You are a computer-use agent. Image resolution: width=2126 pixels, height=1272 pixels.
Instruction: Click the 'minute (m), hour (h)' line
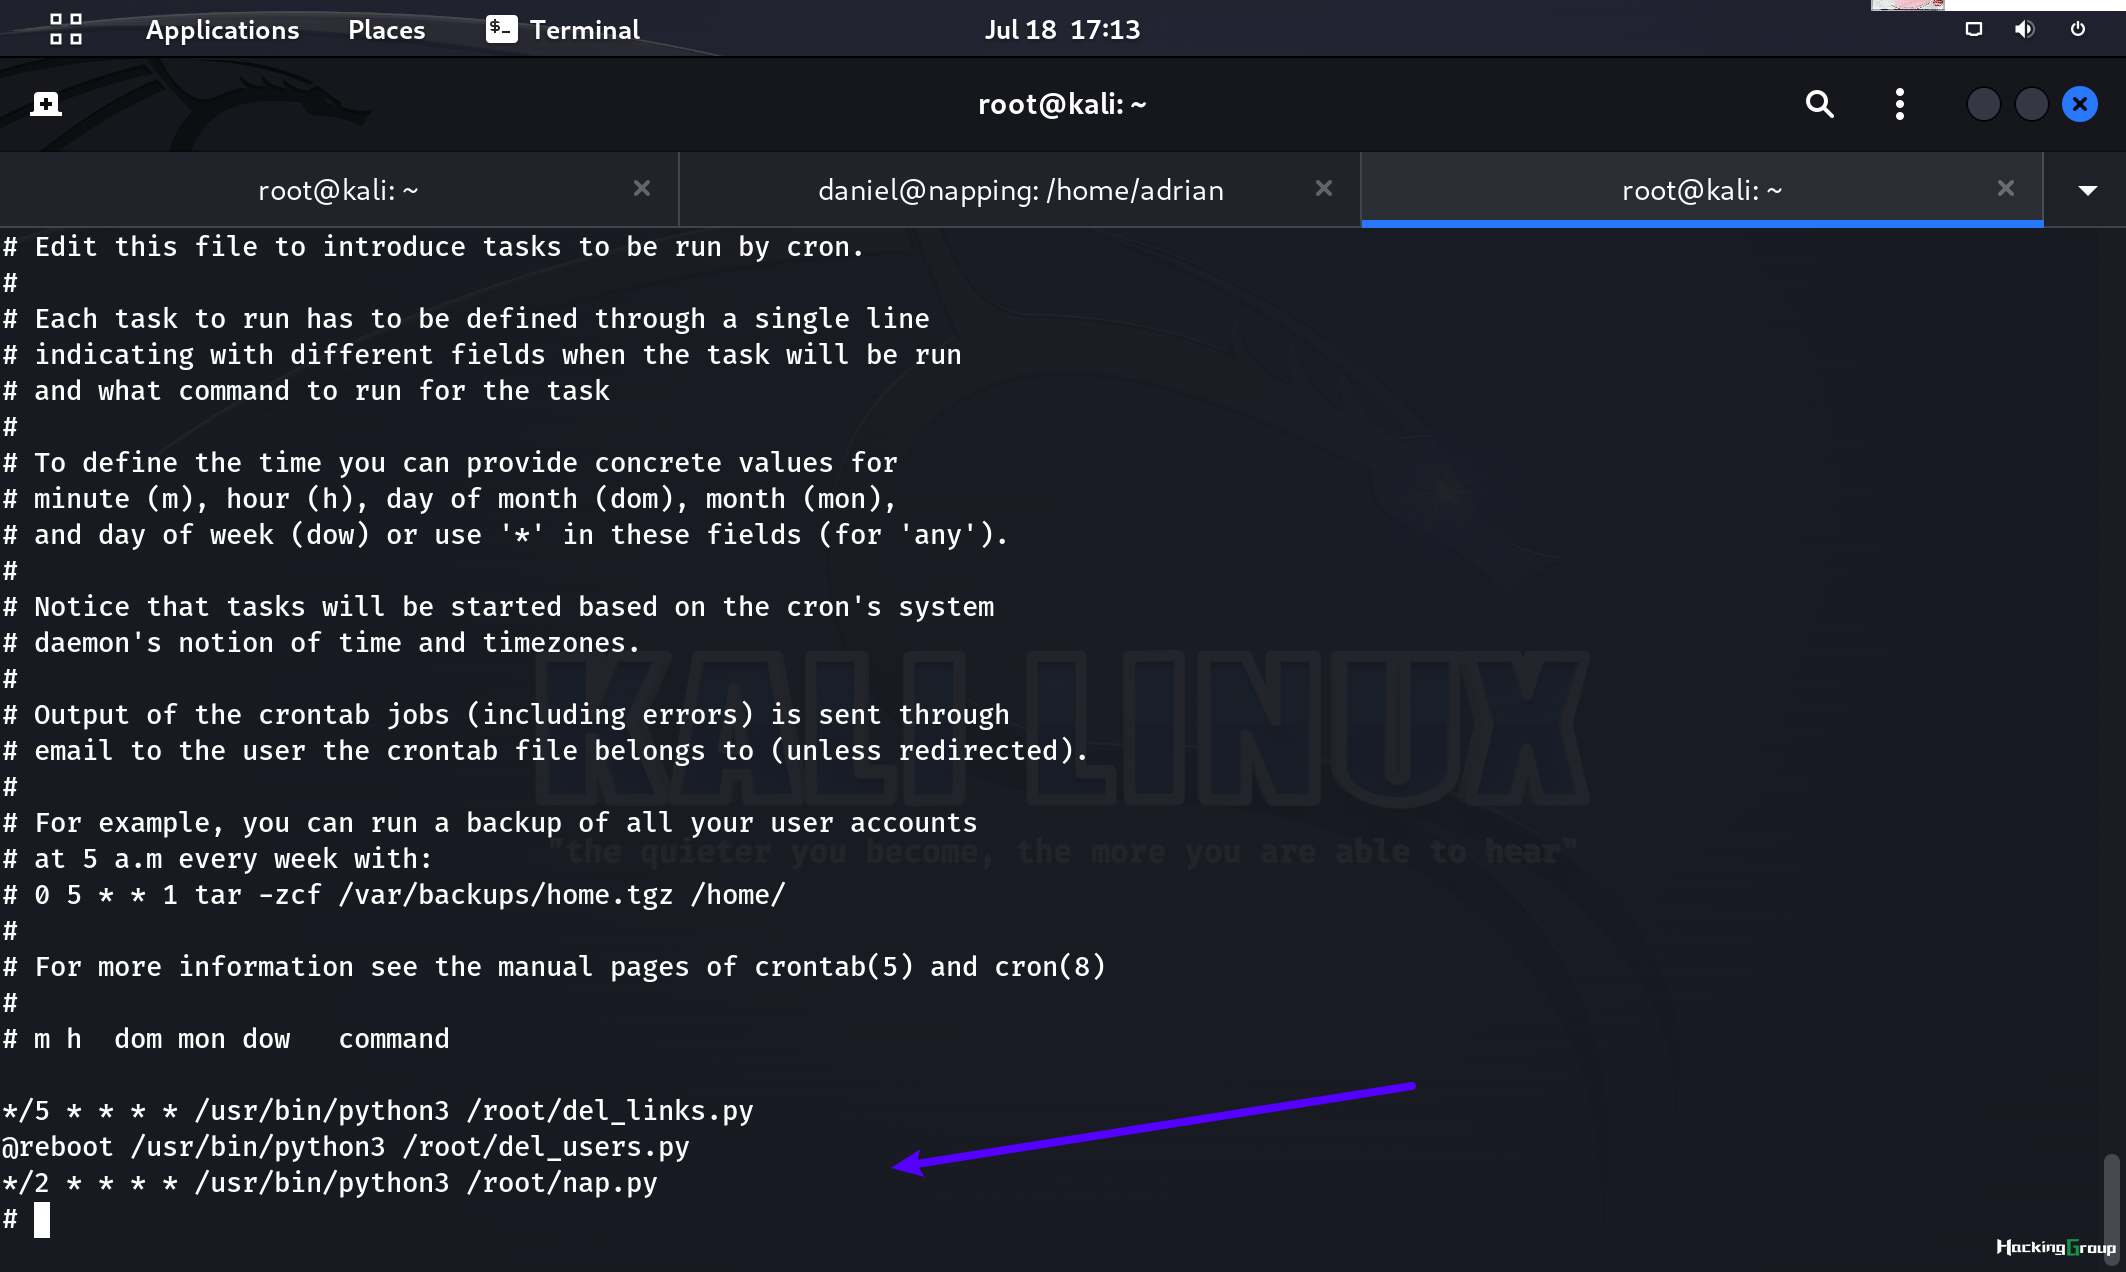450,499
